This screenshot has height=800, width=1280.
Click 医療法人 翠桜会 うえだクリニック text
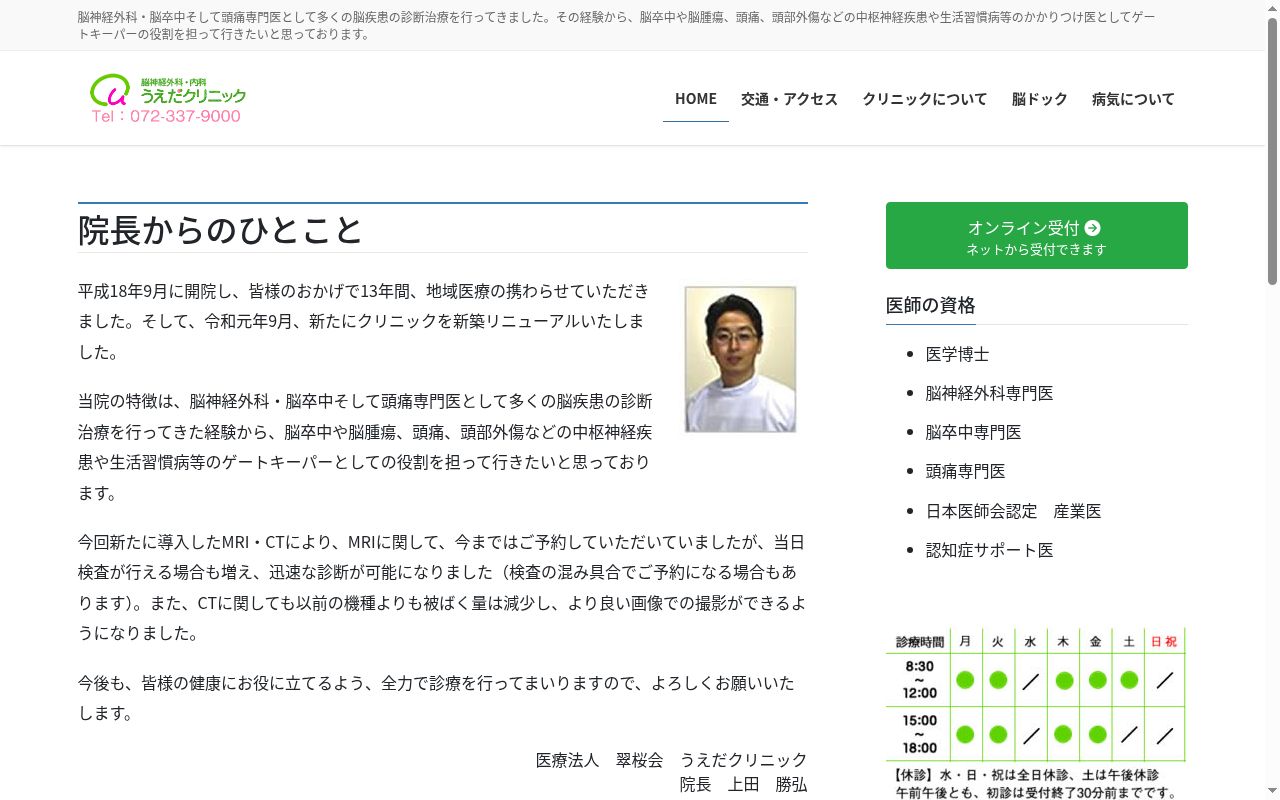coord(671,760)
